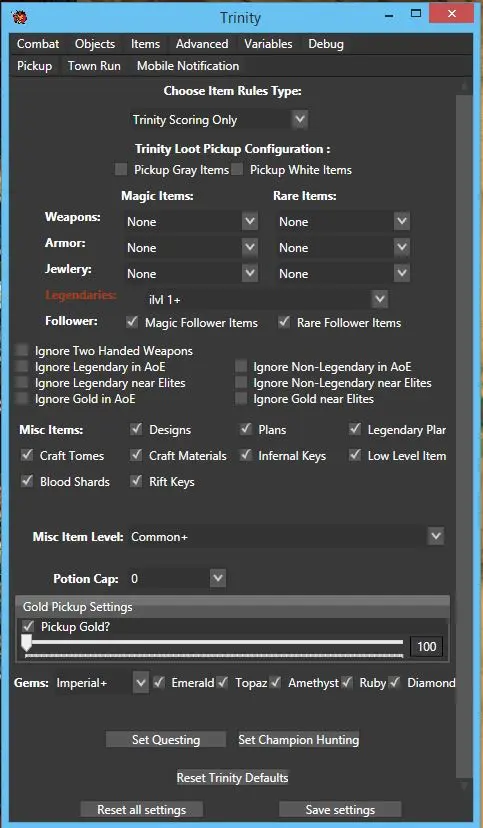Click the gold amount field showing 100
The width and height of the screenshot is (483, 828).
pos(426,646)
